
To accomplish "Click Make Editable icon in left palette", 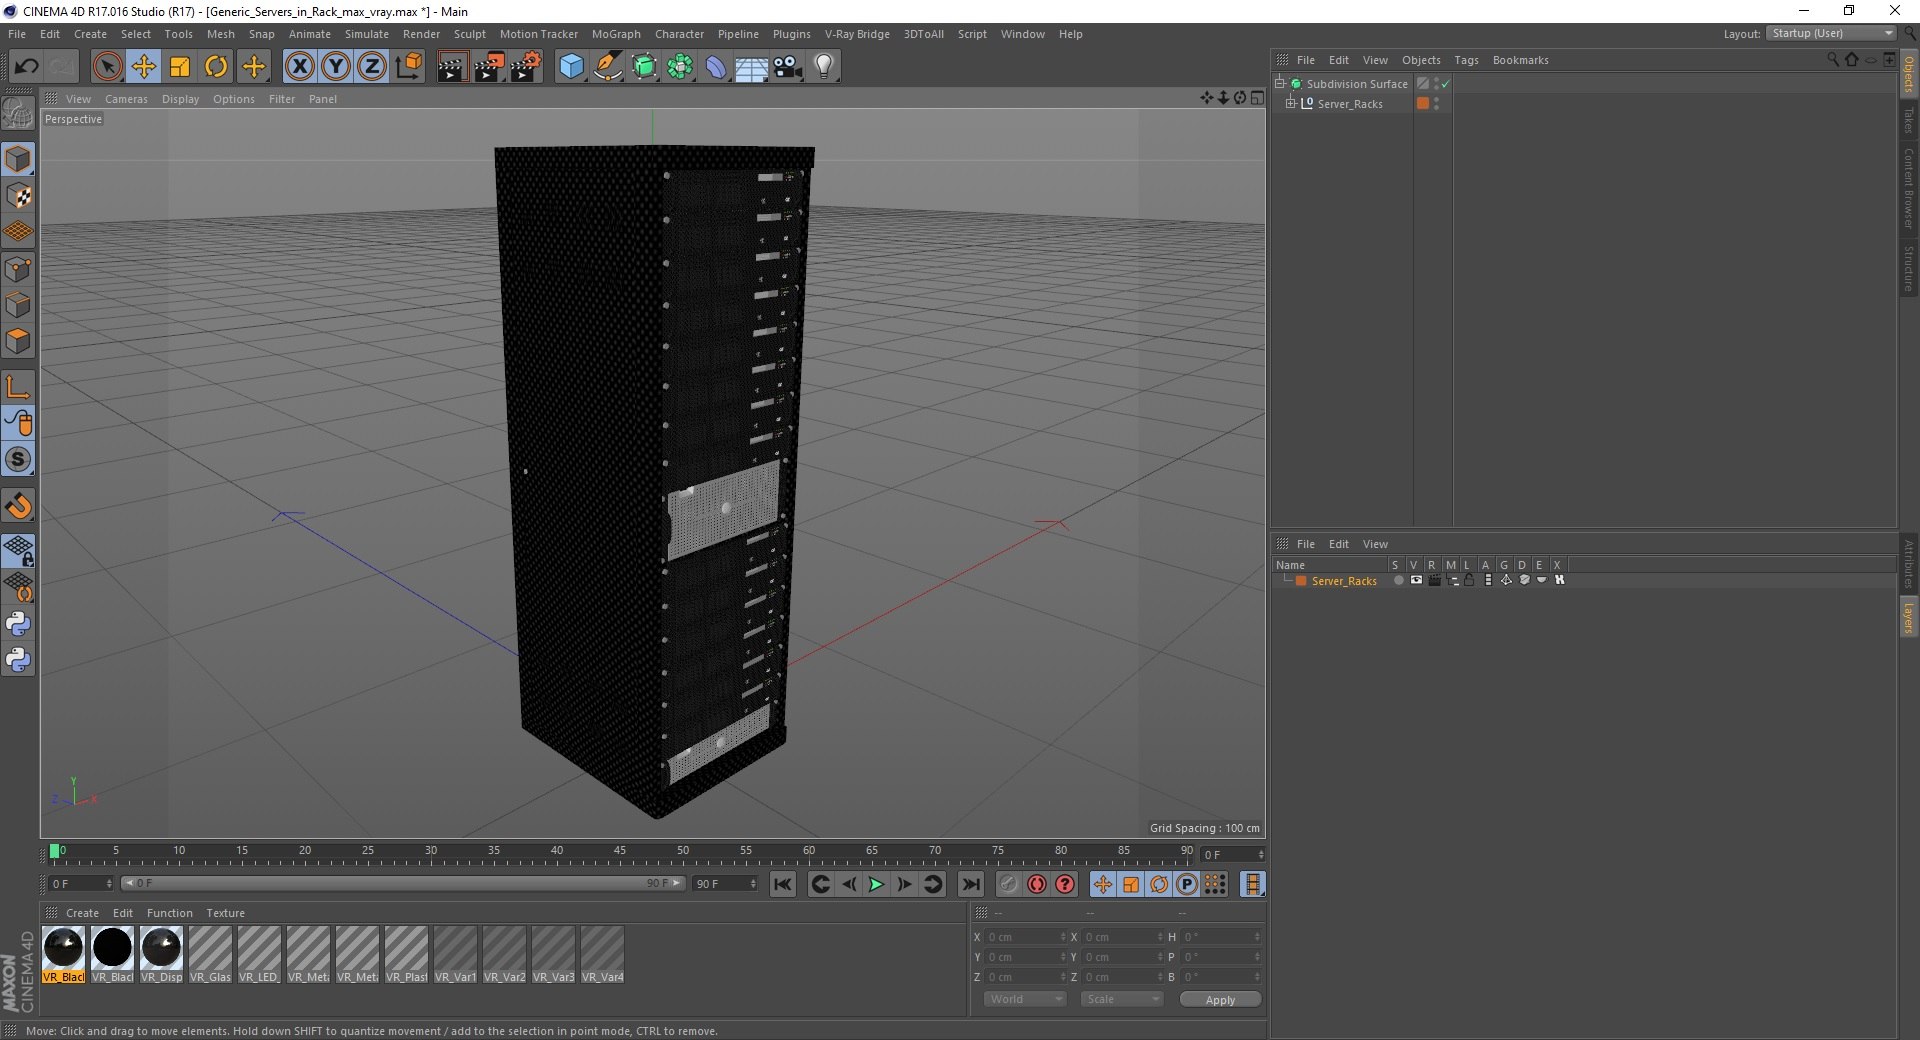I will tap(18, 113).
